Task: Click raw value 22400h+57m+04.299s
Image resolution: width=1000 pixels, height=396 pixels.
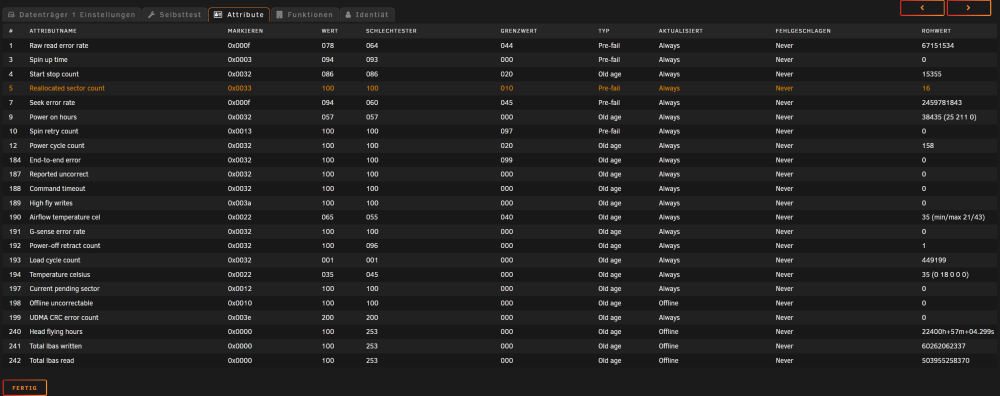Action: pyautogui.click(x=958, y=332)
